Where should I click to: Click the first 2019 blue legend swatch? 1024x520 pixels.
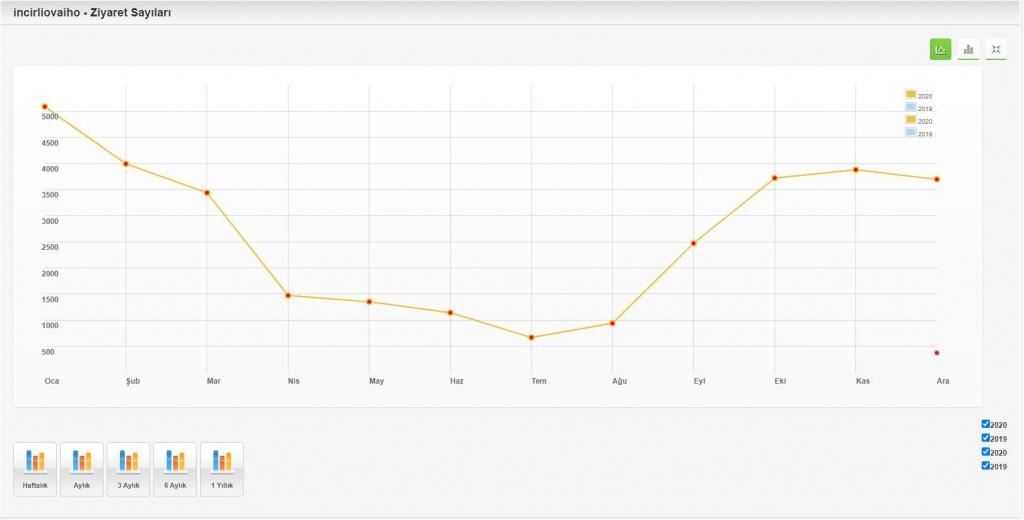point(910,107)
